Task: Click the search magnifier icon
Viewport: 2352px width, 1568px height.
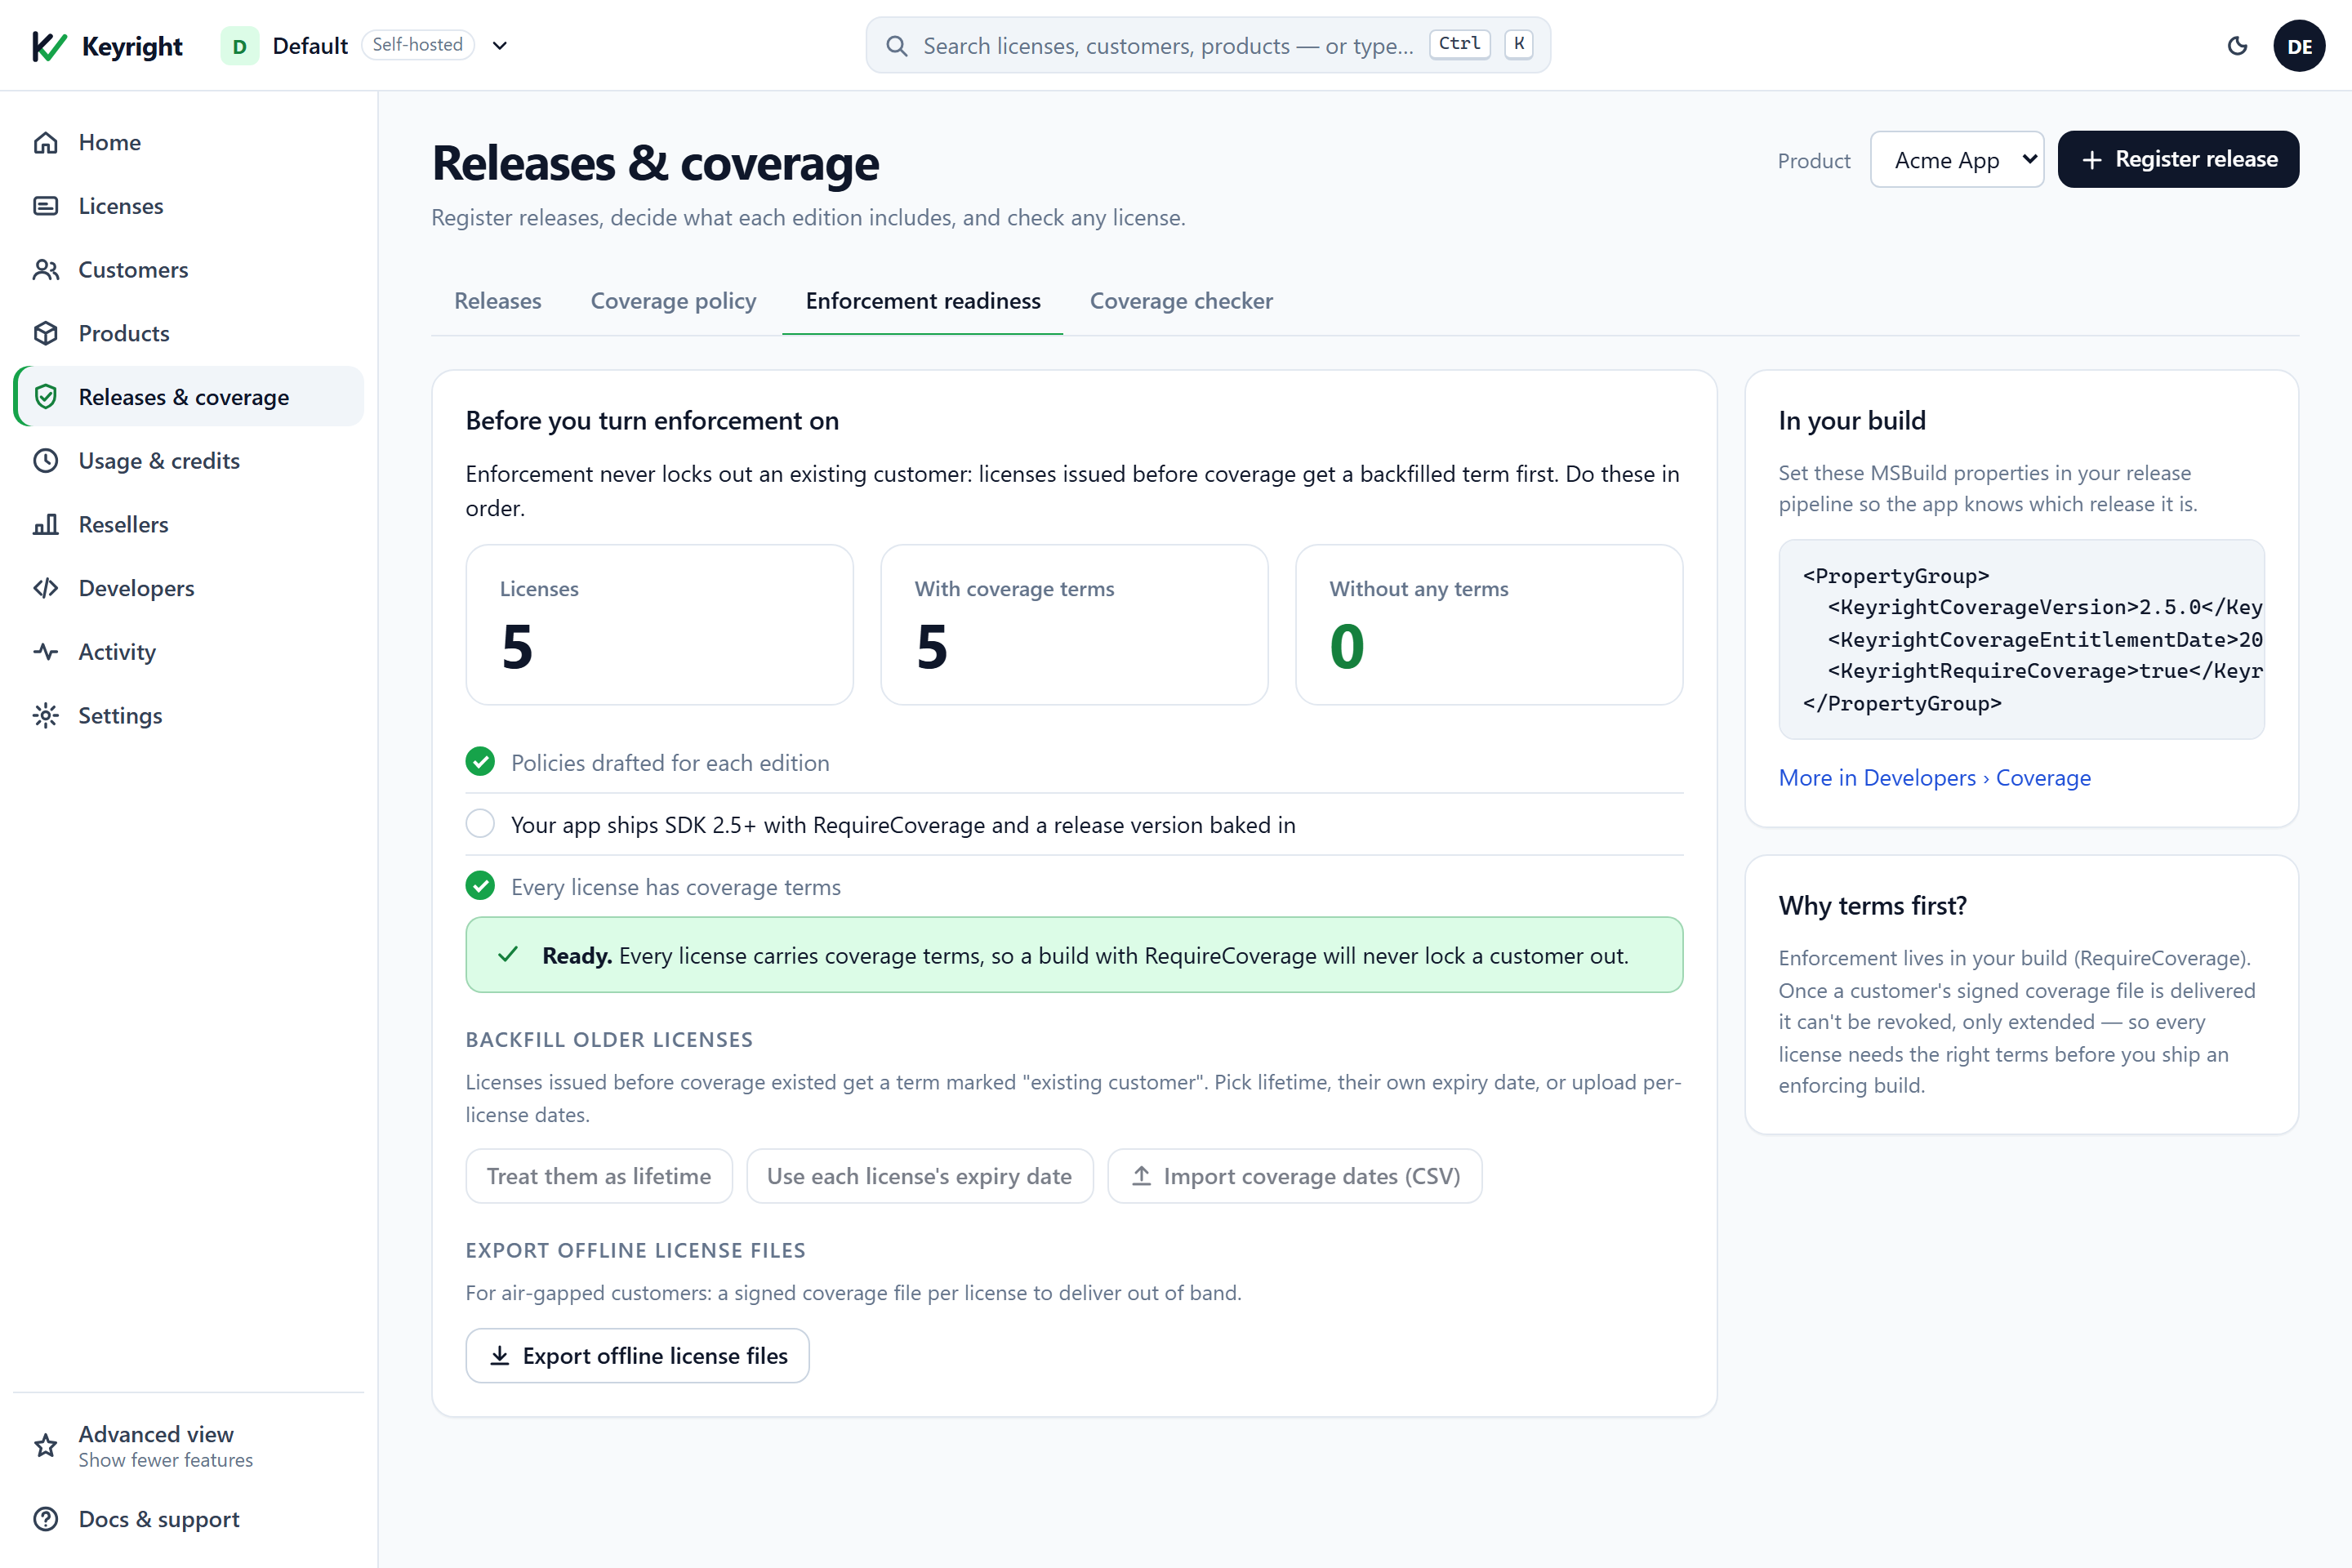Action: pos(897,46)
